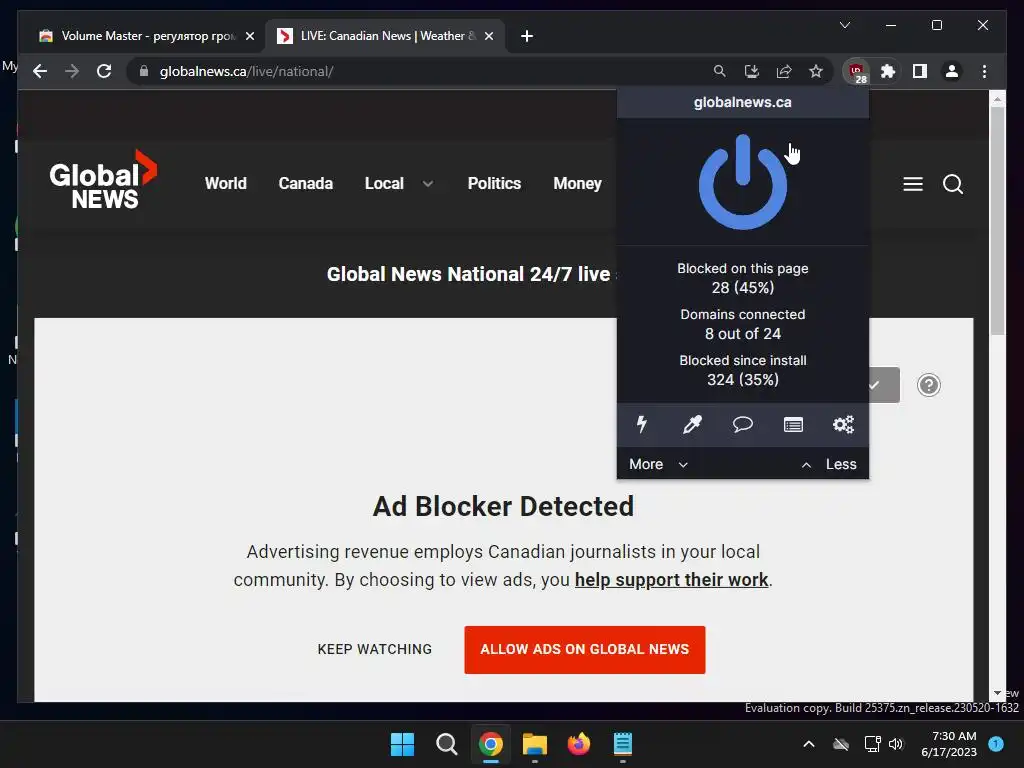Expand uBlock popup with More

tap(658, 464)
